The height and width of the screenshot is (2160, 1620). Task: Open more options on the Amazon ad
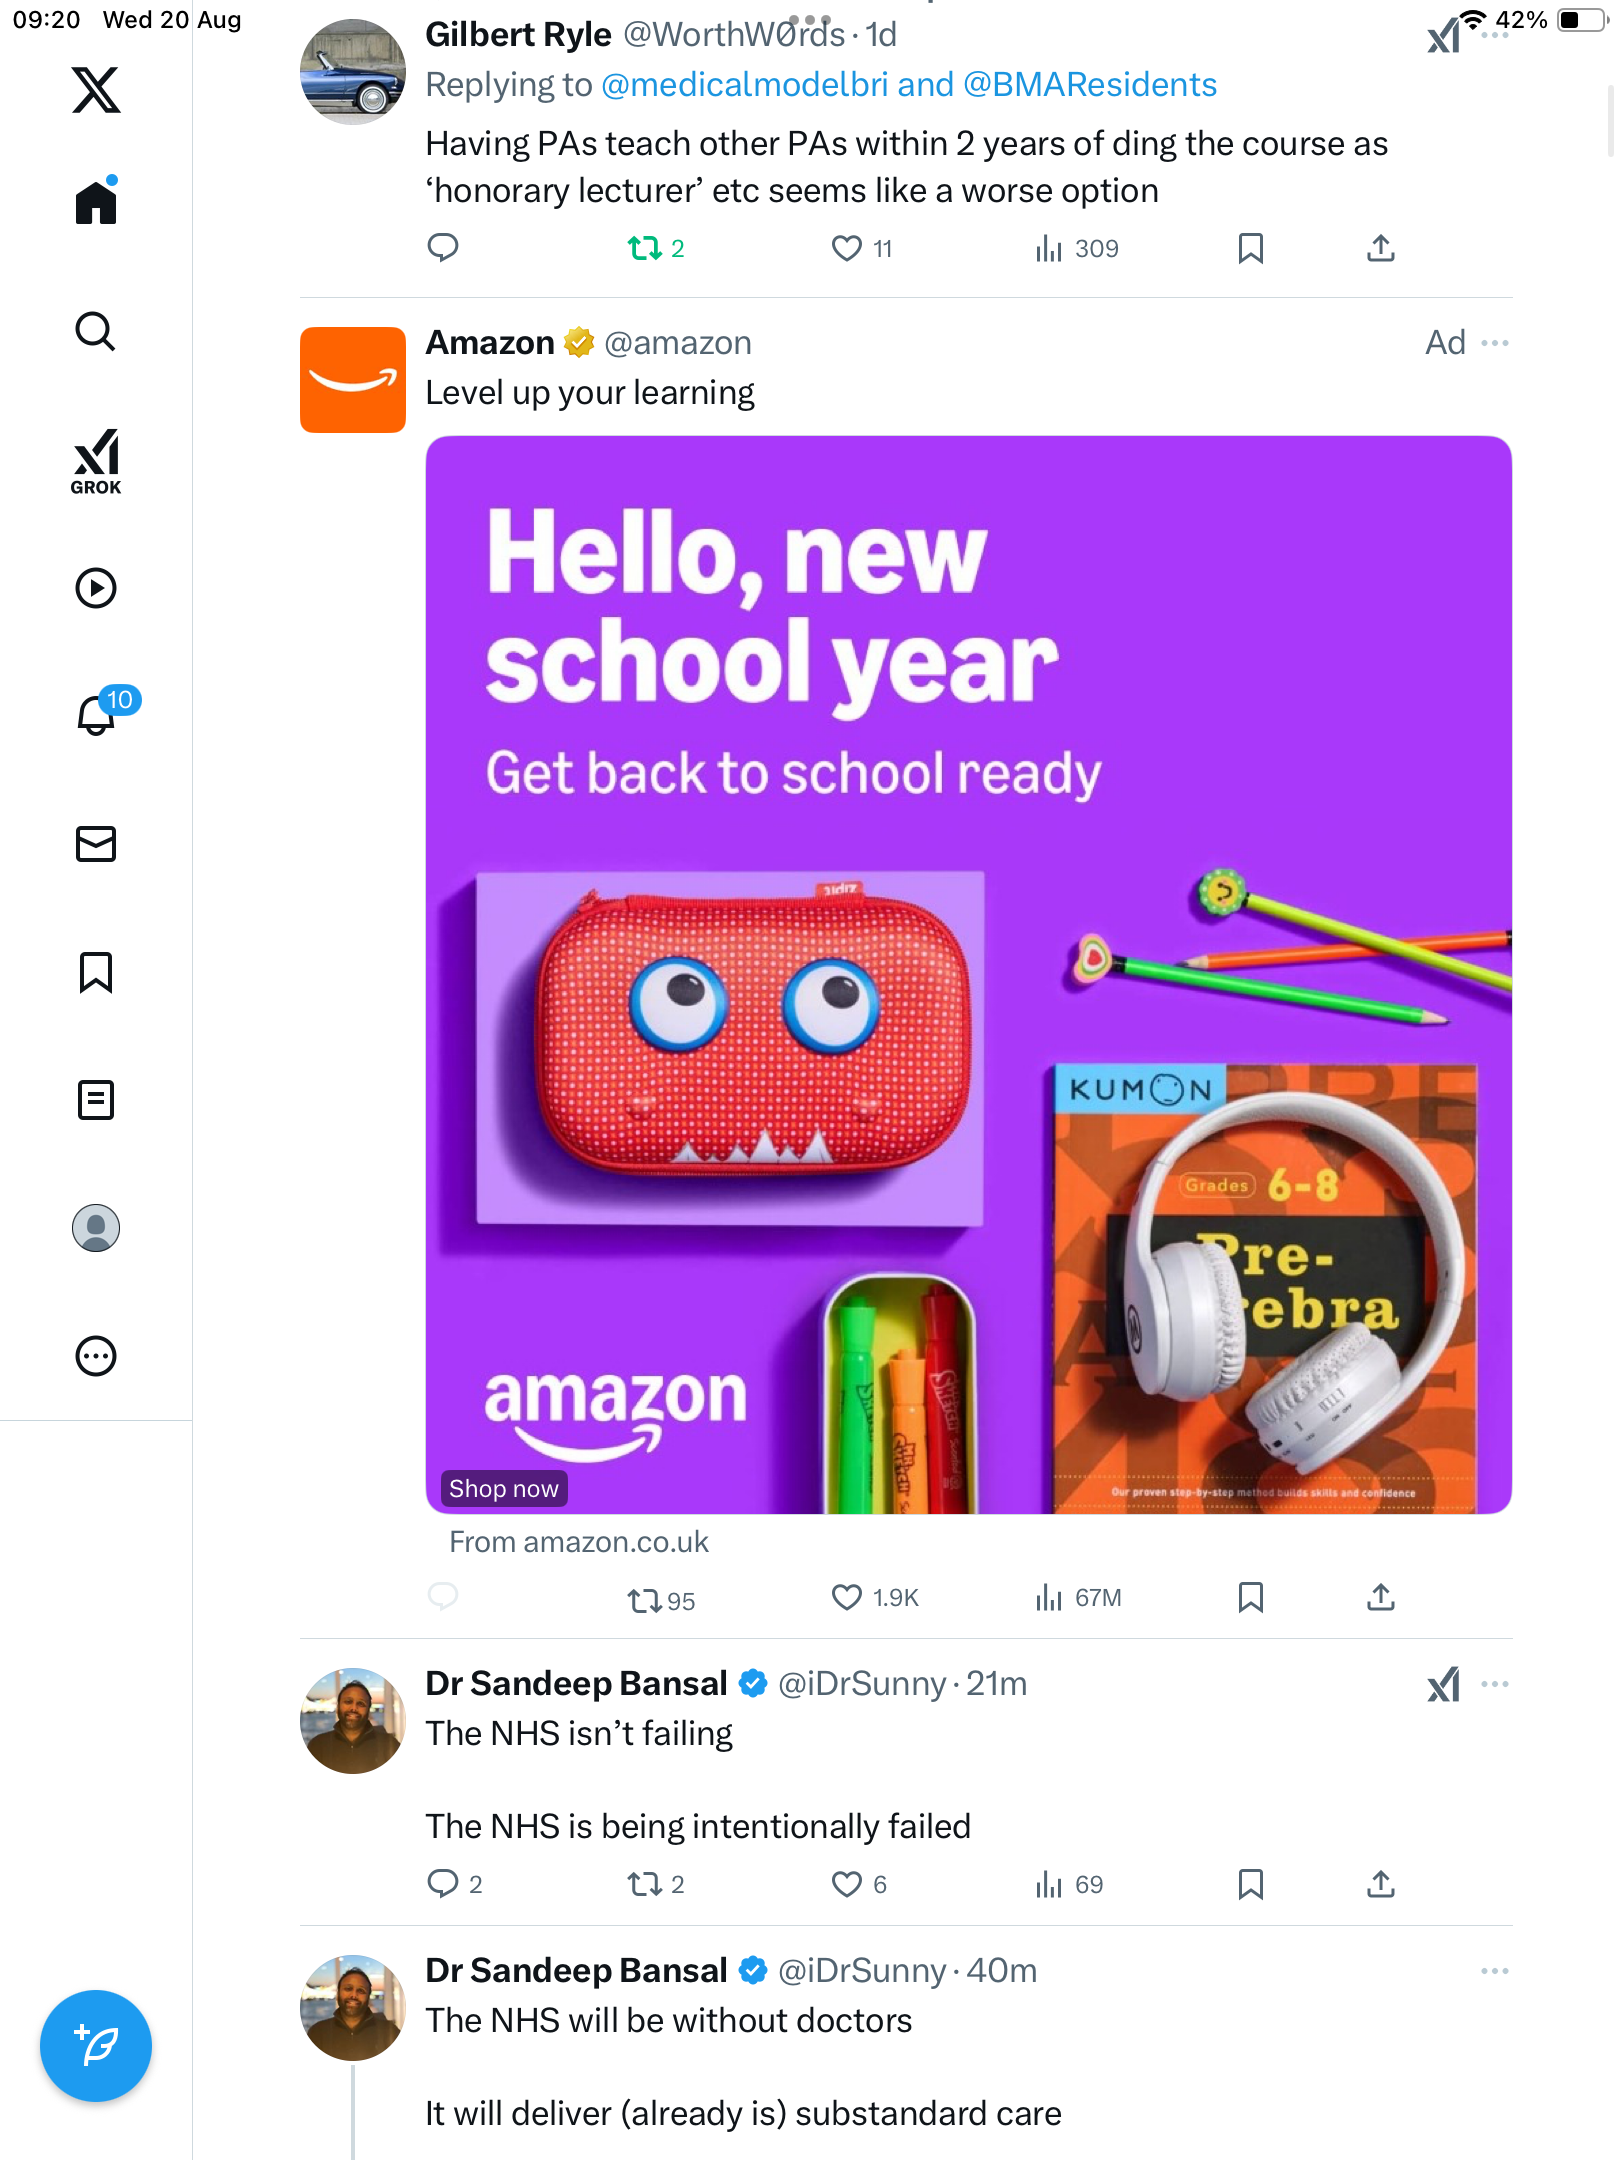[x=1494, y=343]
